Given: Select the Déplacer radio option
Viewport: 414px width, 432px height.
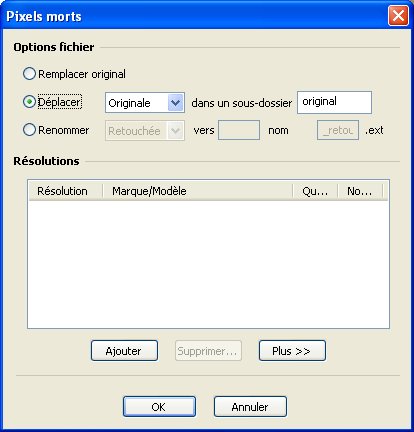Looking at the screenshot, I should [29, 102].
